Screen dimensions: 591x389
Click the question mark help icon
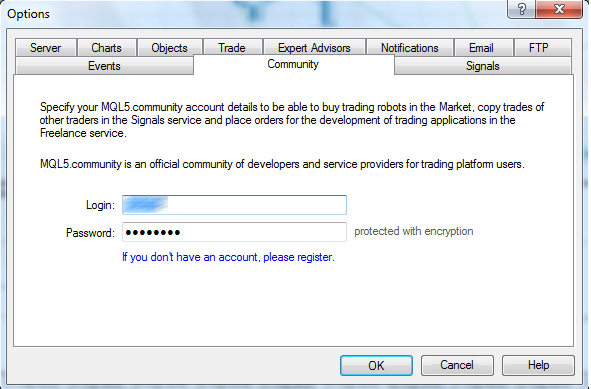point(522,9)
